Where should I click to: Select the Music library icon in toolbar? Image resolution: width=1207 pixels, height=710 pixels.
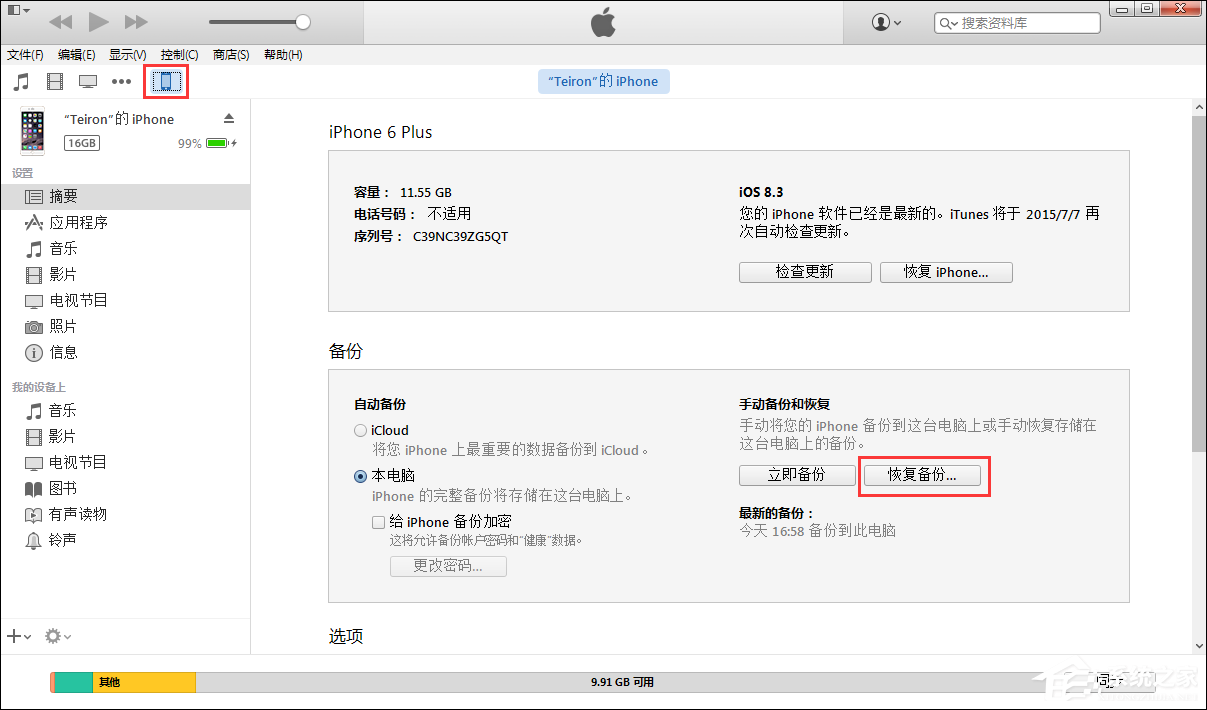pyautogui.click(x=22, y=81)
